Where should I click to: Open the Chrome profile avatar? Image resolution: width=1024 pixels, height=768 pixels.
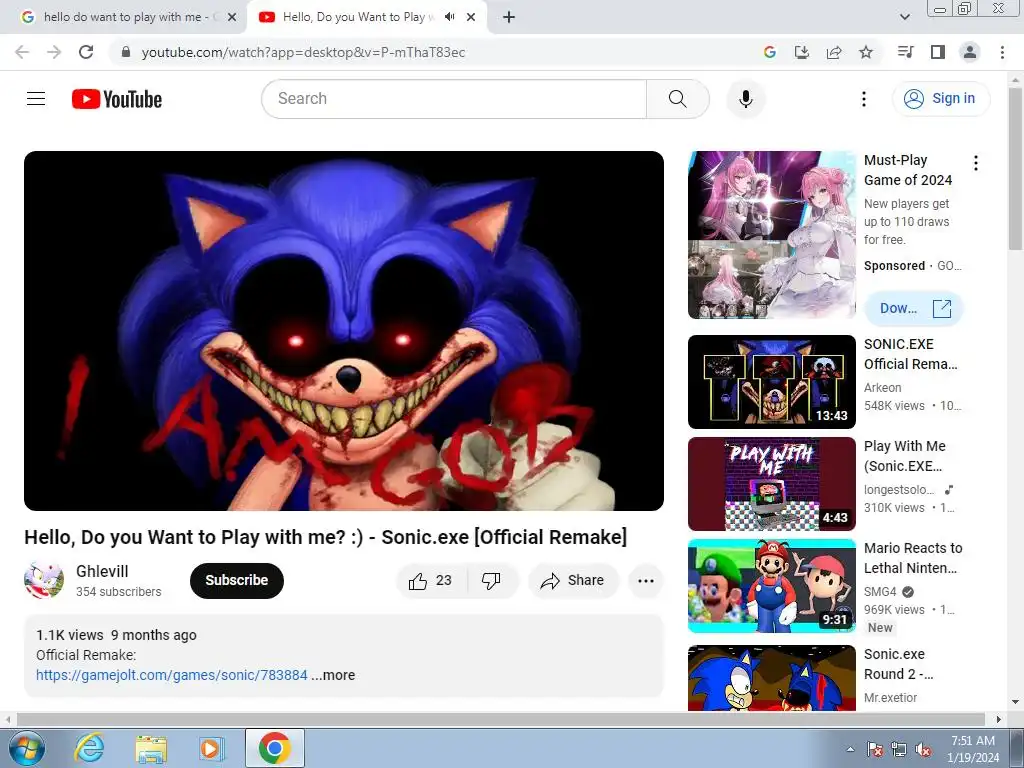click(x=970, y=52)
